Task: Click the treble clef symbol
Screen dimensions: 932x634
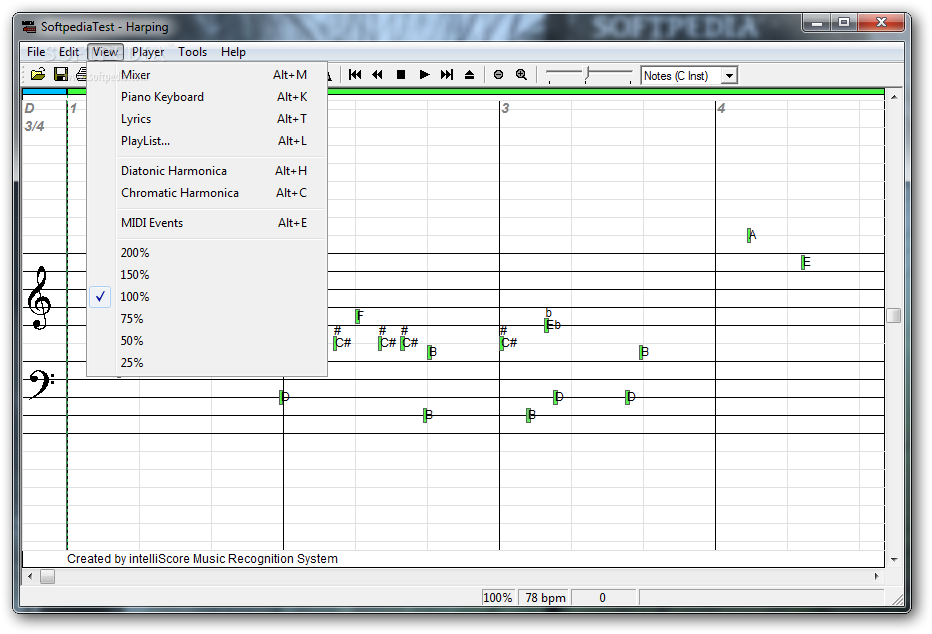Action: 39,297
